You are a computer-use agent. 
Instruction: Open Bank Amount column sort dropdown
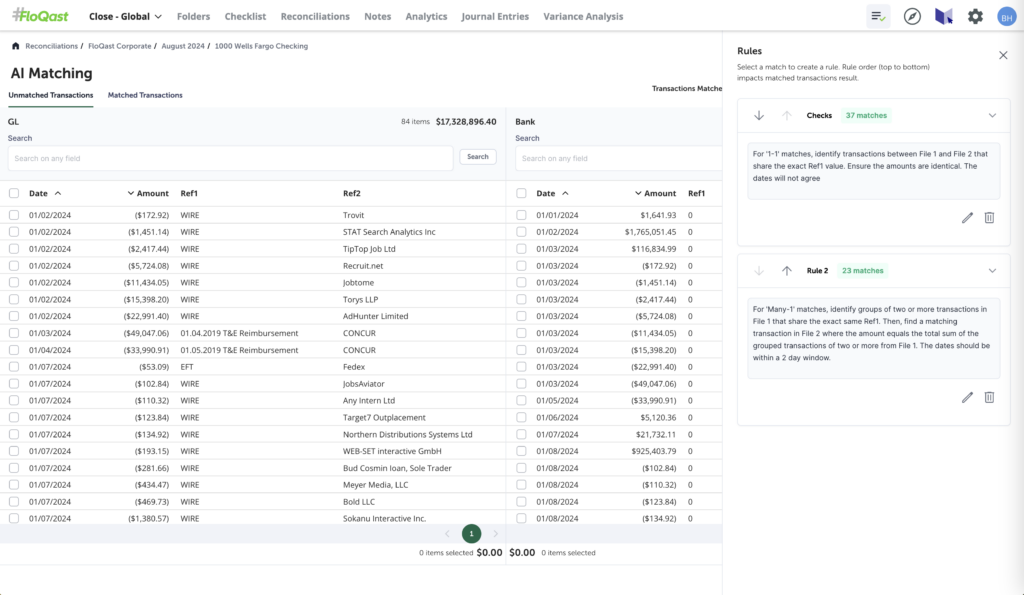tap(638, 193)
